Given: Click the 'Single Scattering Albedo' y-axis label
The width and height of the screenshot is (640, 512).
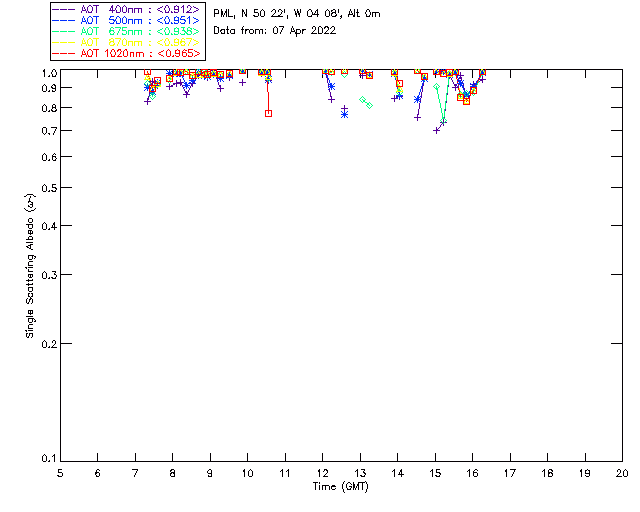Looking at the screenshot, I should 30,266.
